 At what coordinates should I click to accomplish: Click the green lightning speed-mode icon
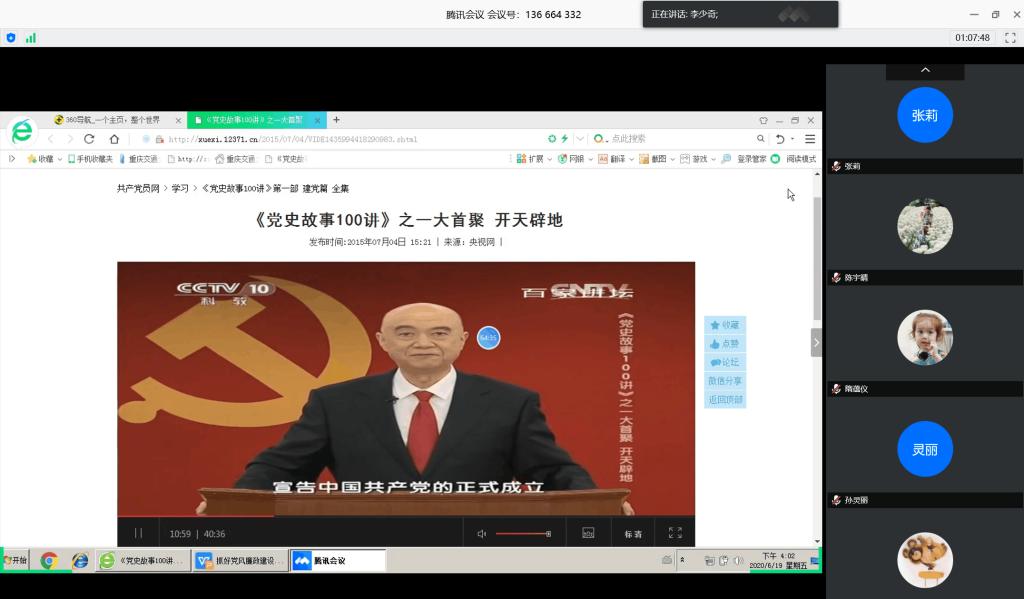(564, 138)
